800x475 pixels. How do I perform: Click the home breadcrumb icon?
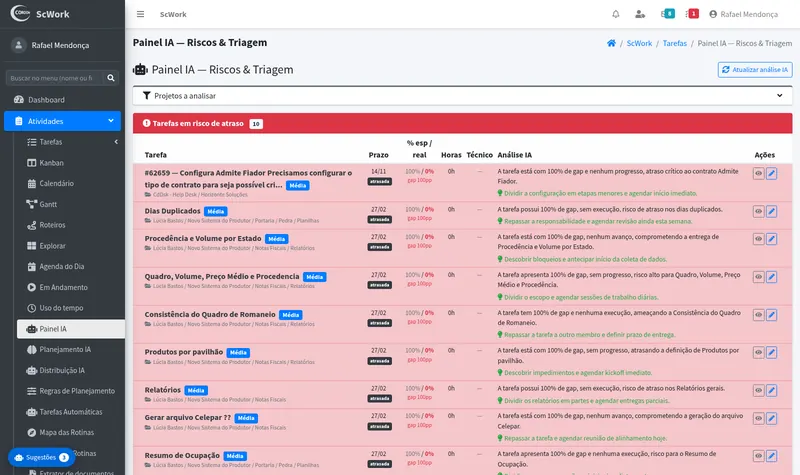[x=611, y=43]
